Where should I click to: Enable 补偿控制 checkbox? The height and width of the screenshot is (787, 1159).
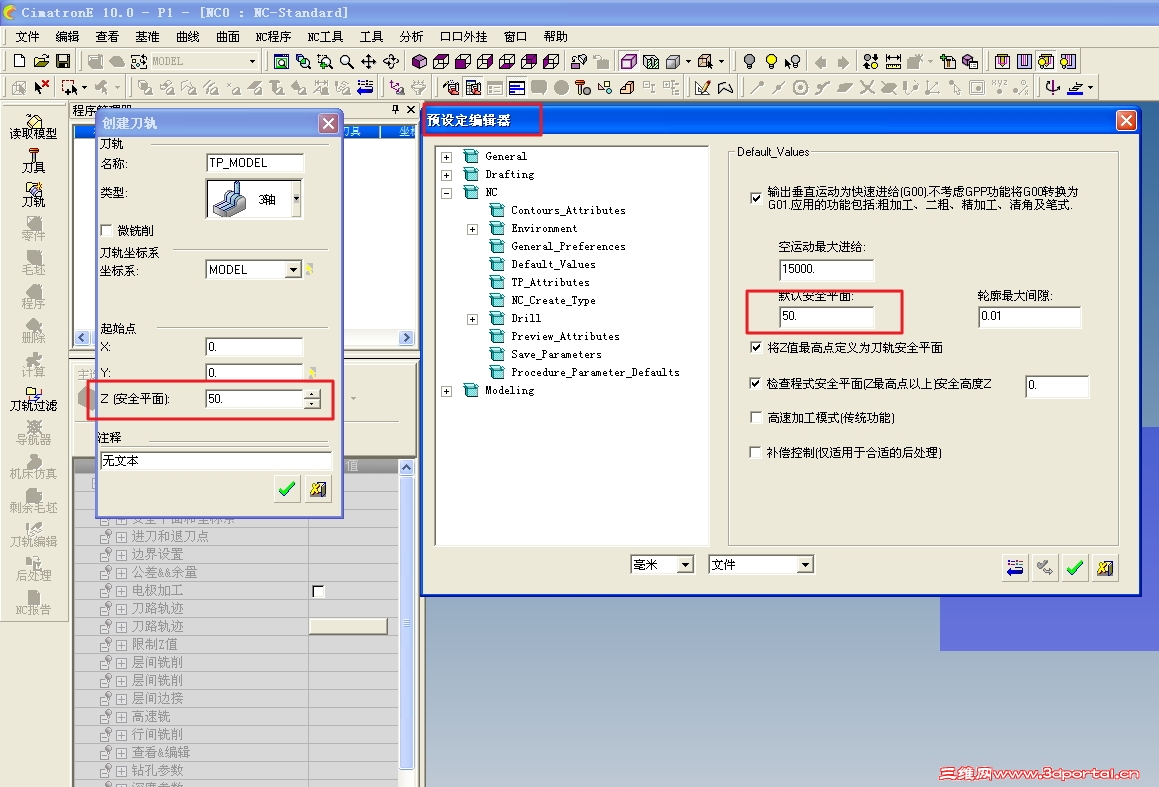tap(755, 452)
